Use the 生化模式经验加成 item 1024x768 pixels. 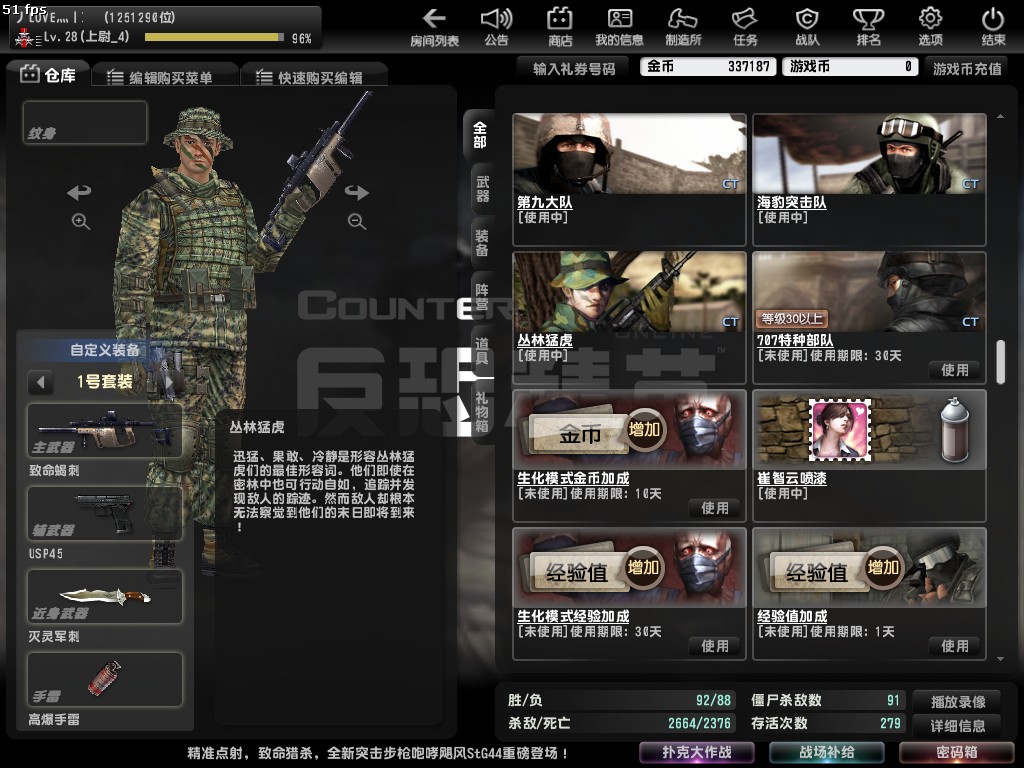pyautogui.click(x=714, y=646)
